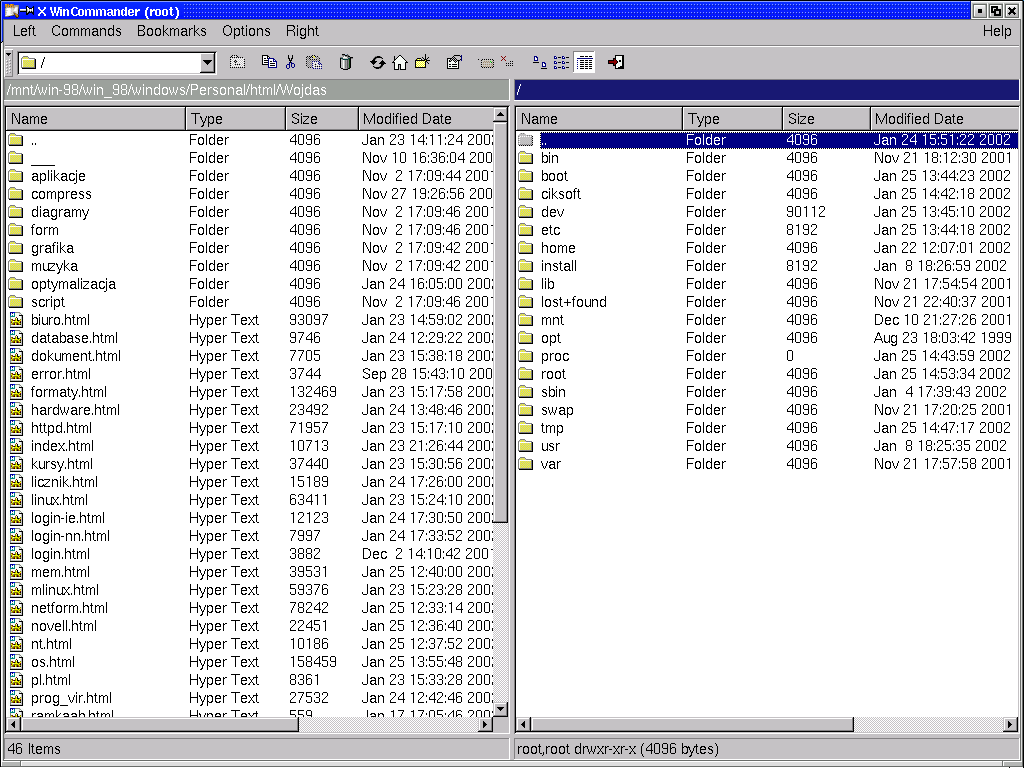The width and height of the screenshot is (1024, 768).
Task: Sort right panel by Modified Date column
Action: [944, 119]
